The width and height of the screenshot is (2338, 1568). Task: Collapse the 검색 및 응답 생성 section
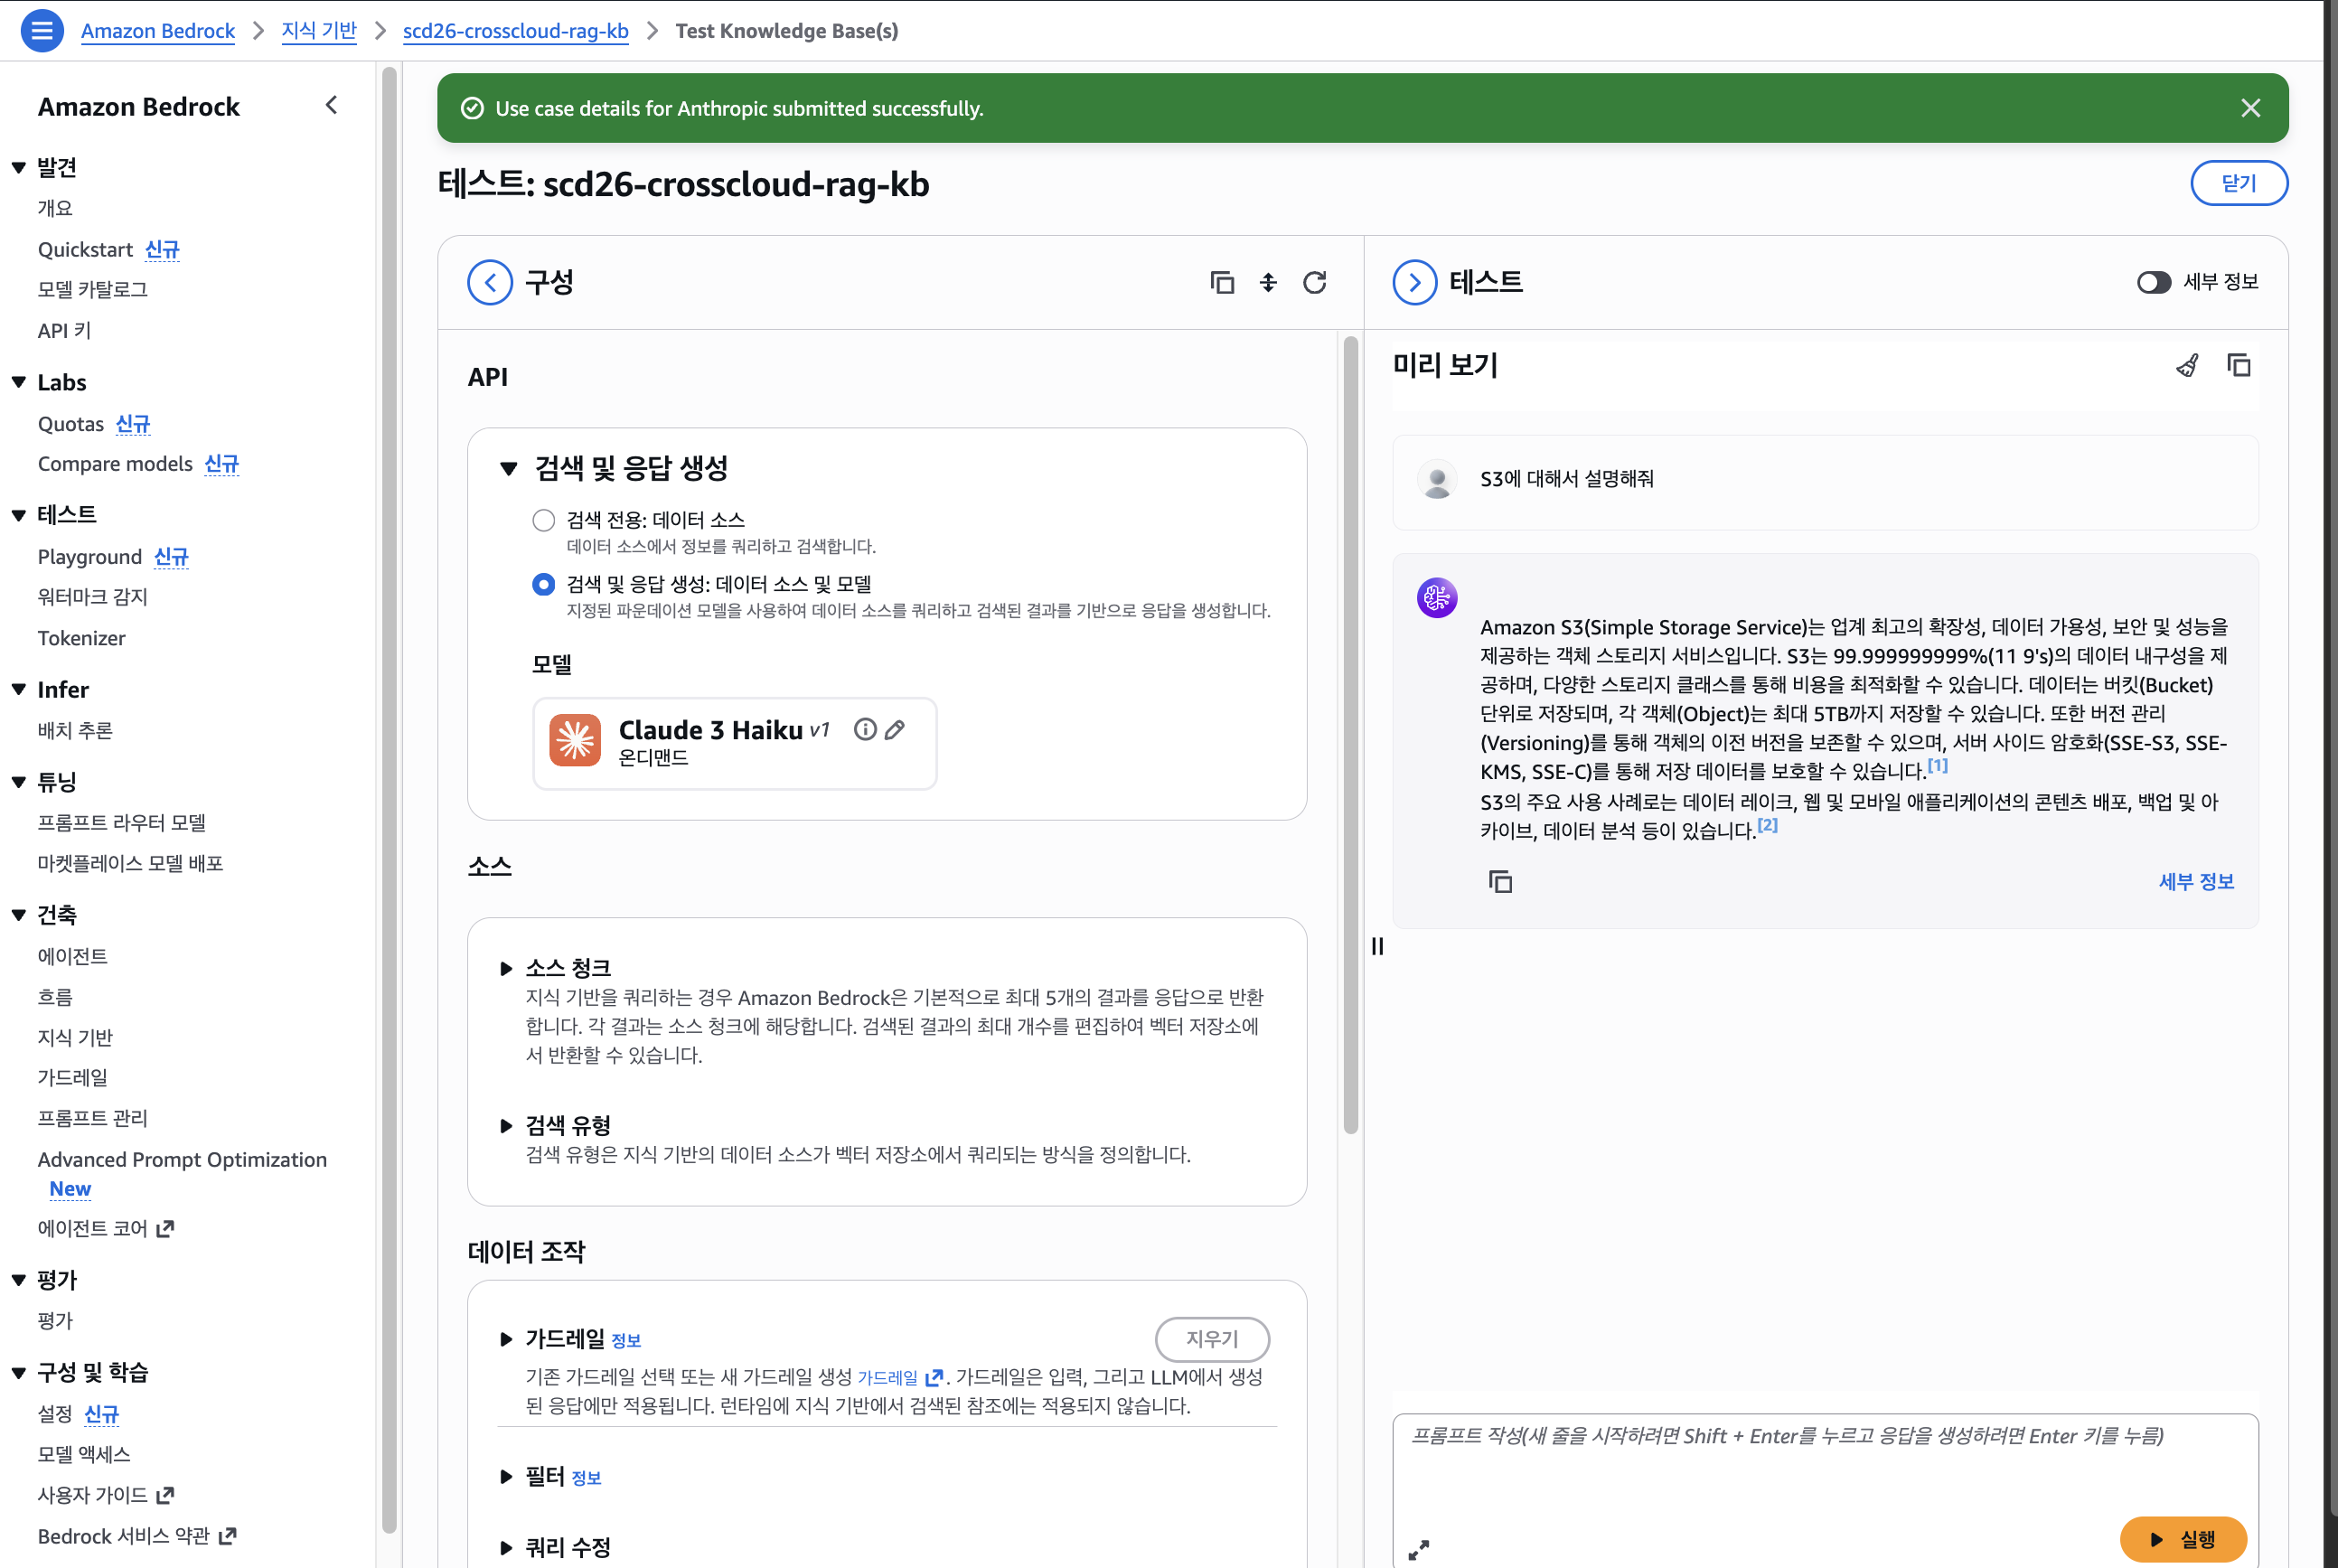point(508,468)
